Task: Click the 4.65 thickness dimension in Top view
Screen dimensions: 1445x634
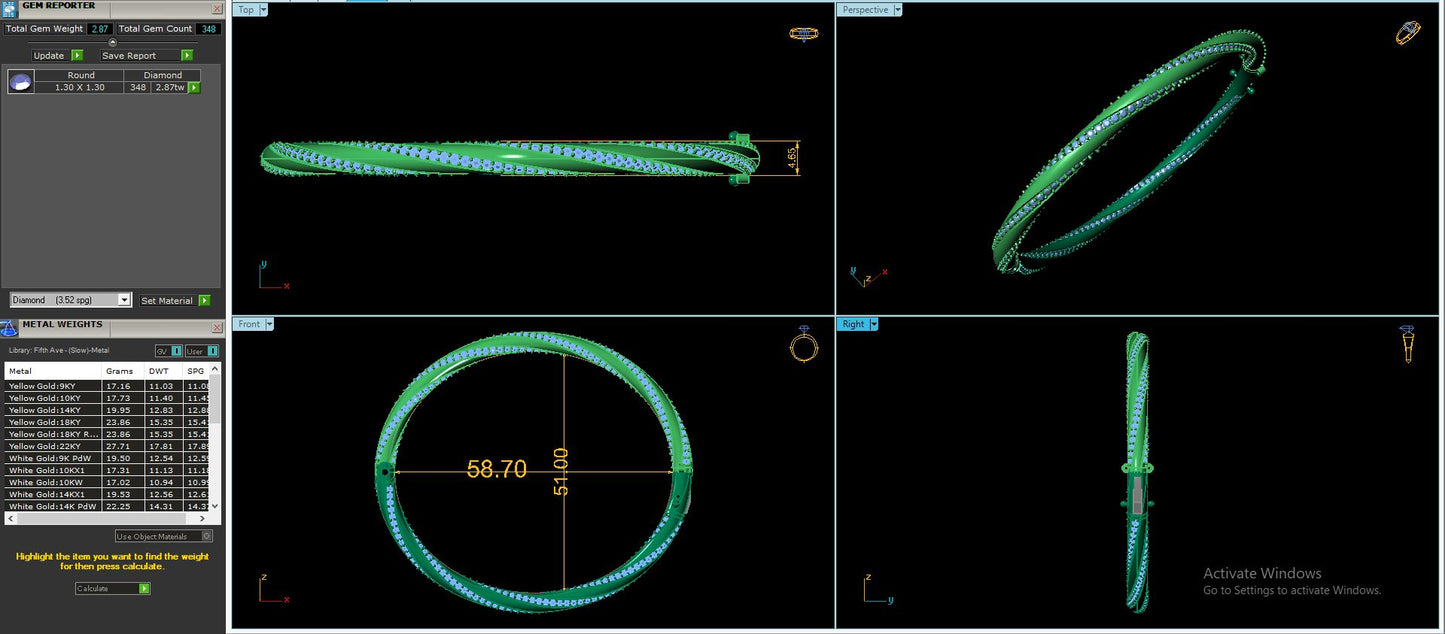Action: (x=792, y=159)
